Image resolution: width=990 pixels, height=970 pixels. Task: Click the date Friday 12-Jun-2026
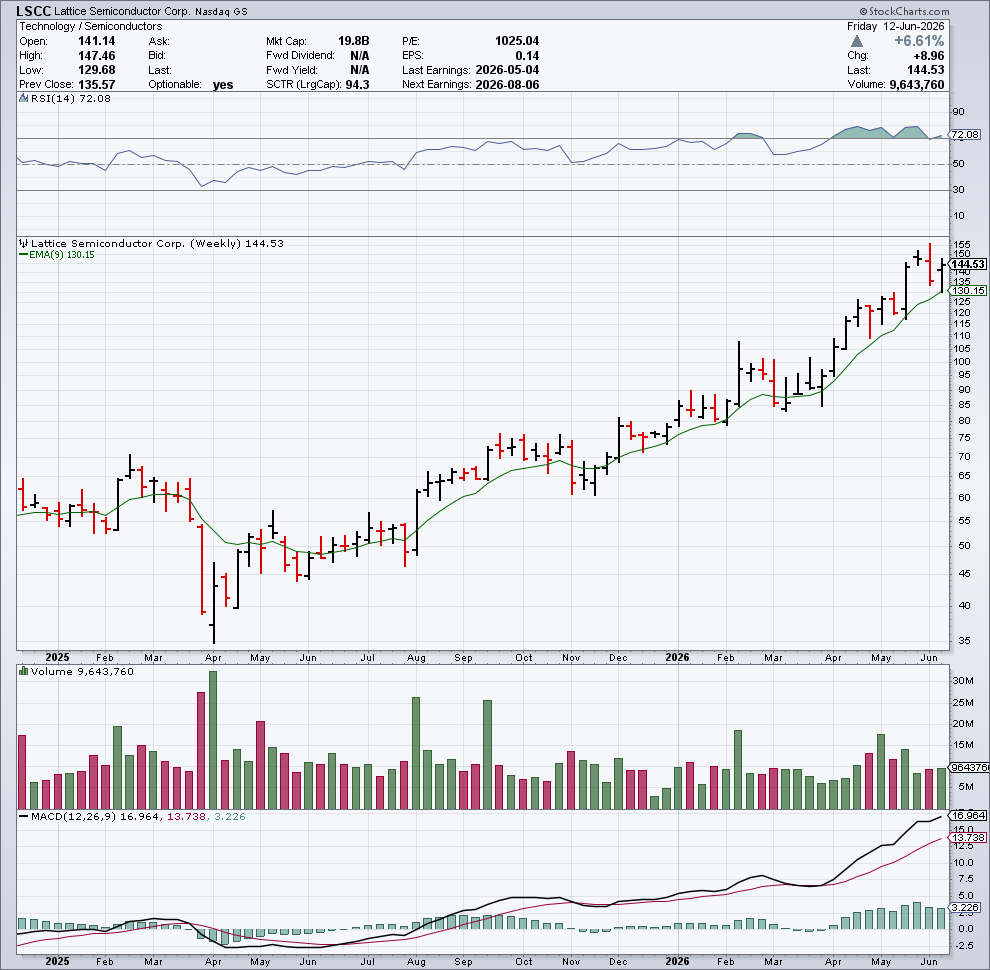point(895,27)
